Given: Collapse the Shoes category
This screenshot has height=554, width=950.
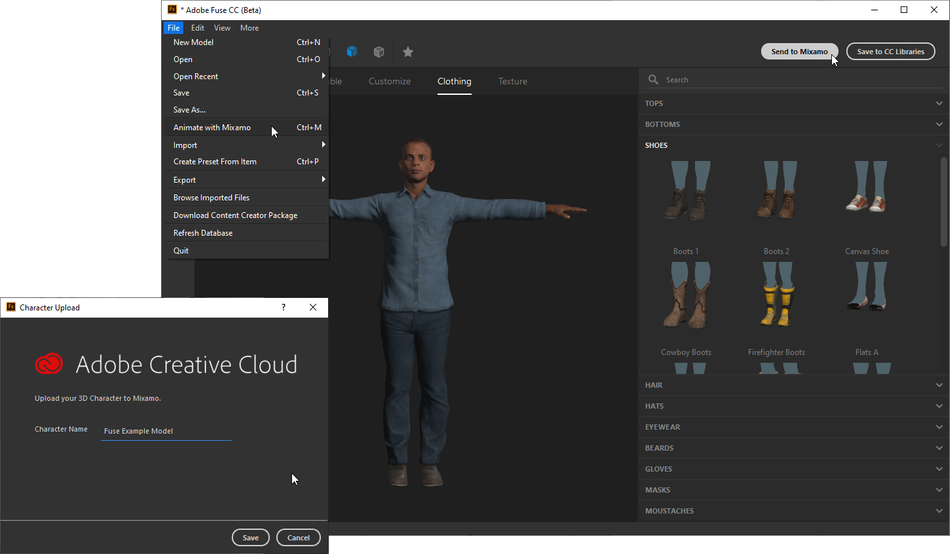Looking at the screenshot, I should click(793, 145).
